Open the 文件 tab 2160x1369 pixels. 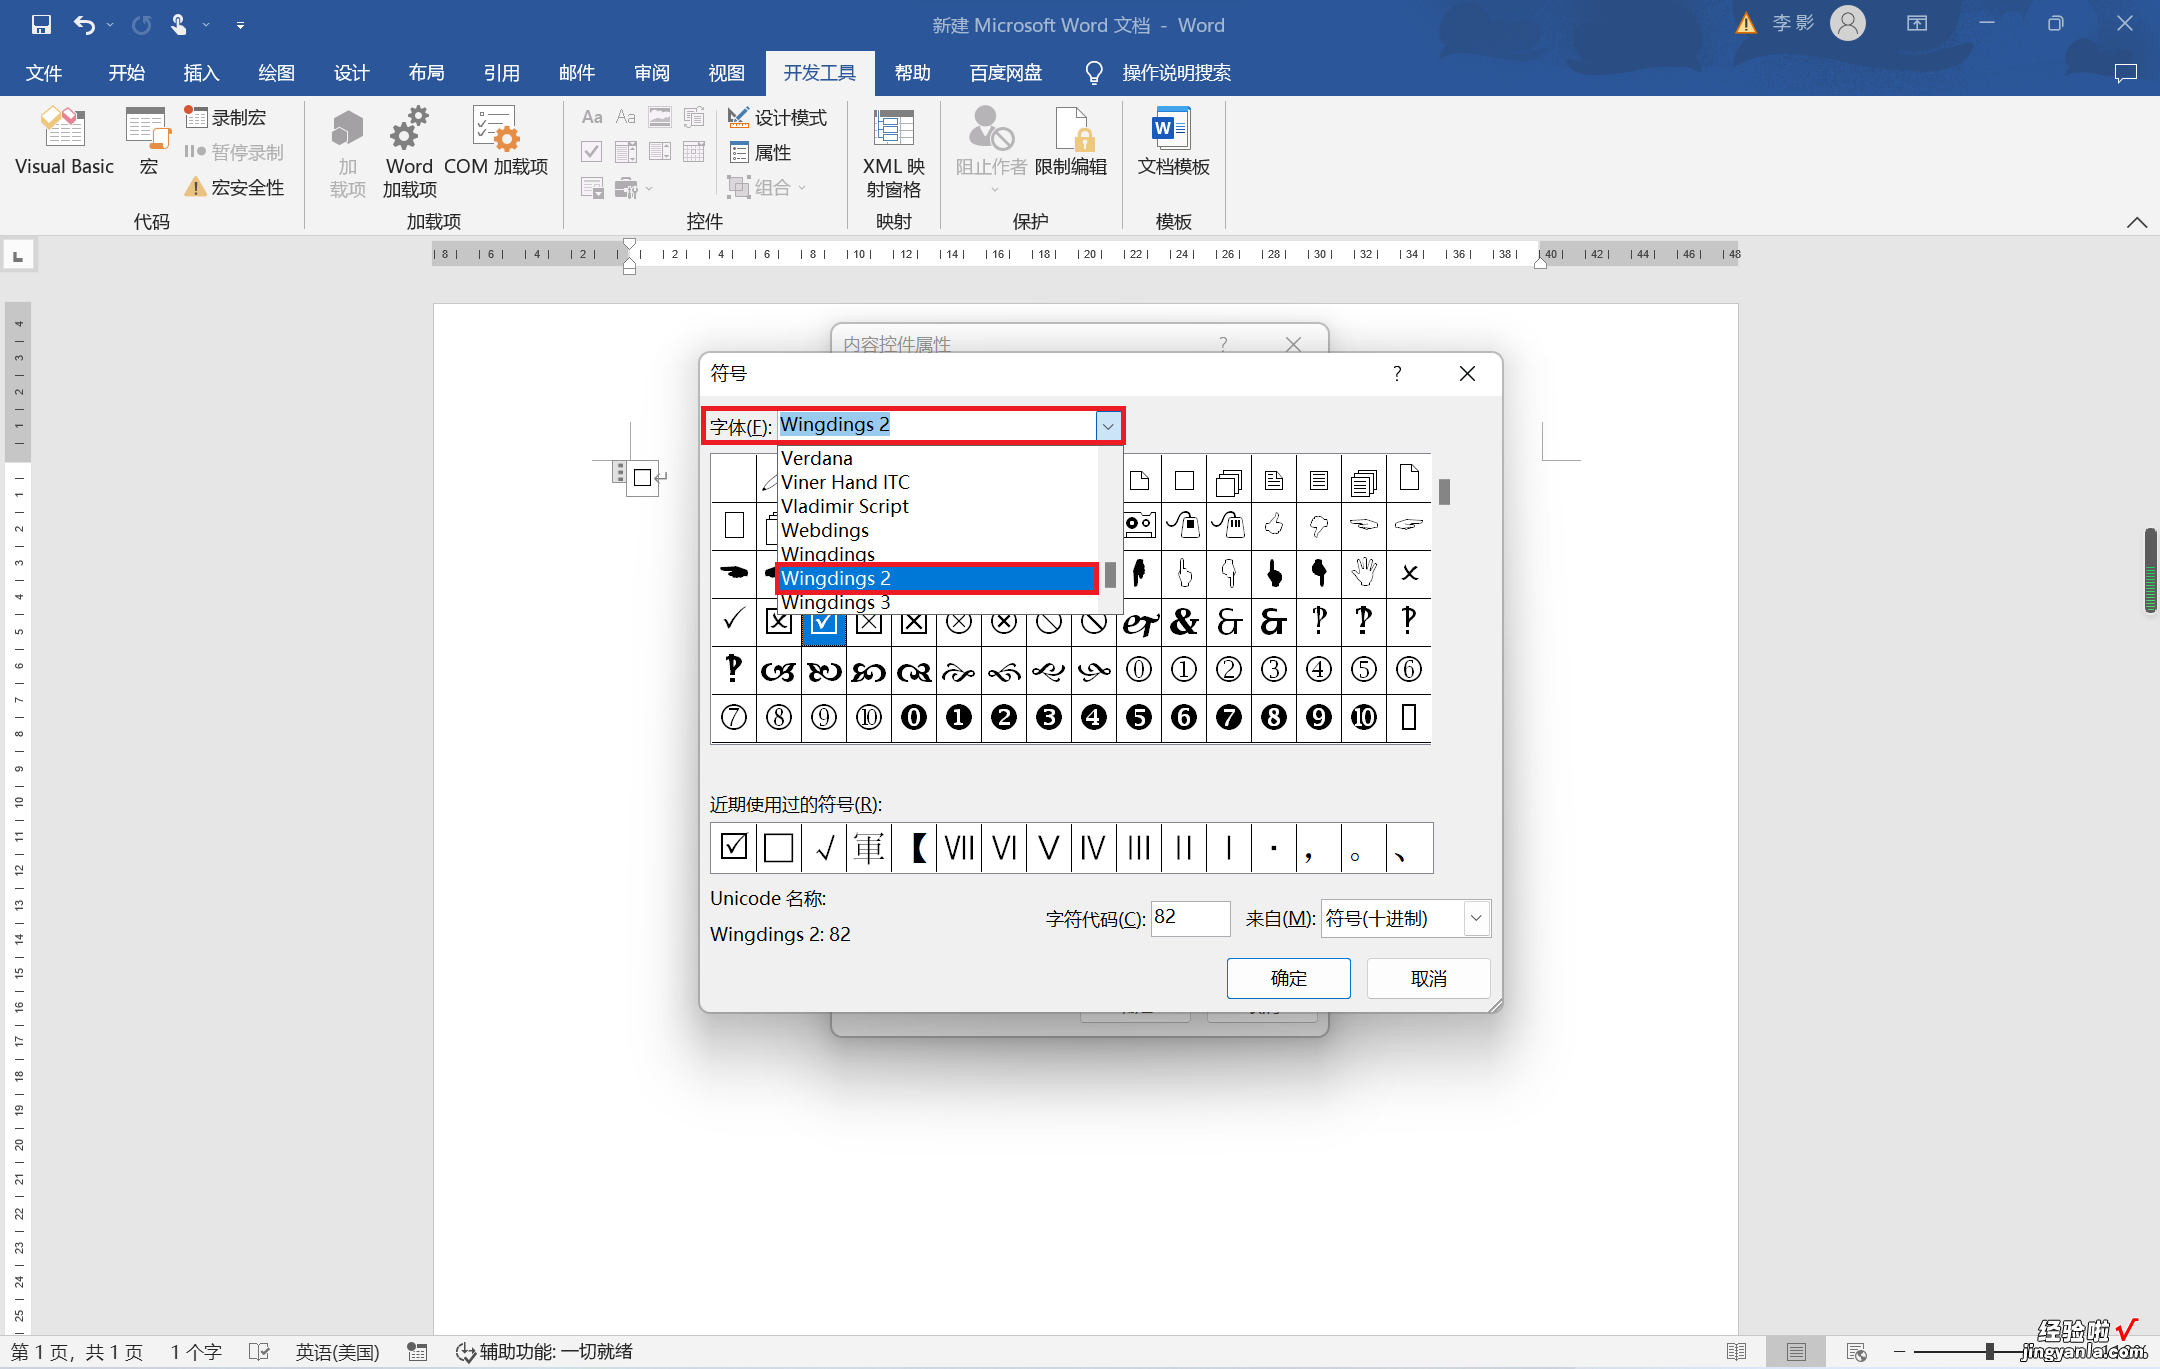44,73
